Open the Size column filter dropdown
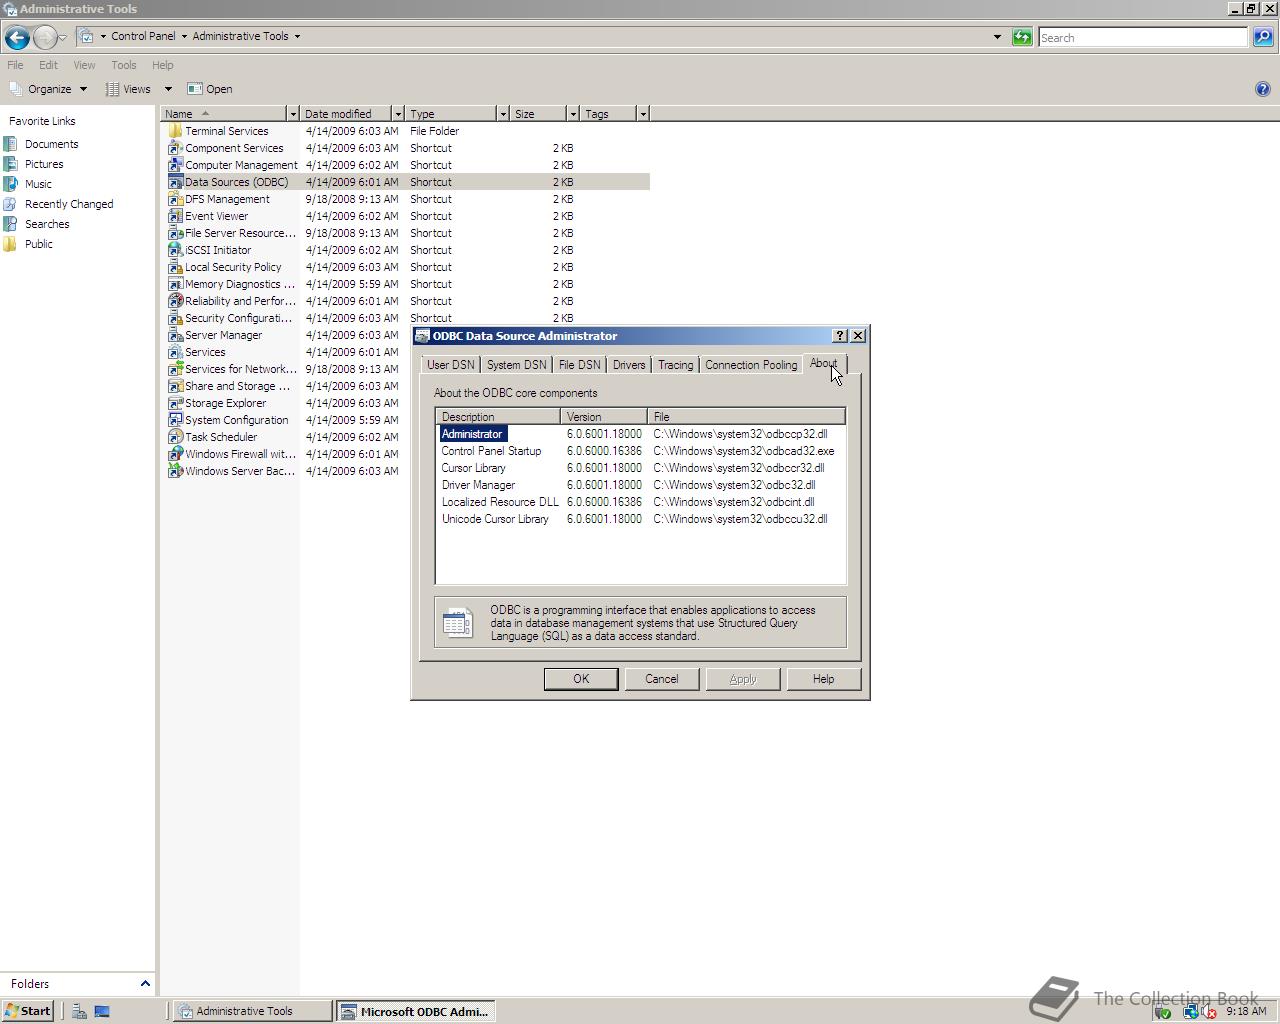 pyautogui.click(x=572, y=114)
